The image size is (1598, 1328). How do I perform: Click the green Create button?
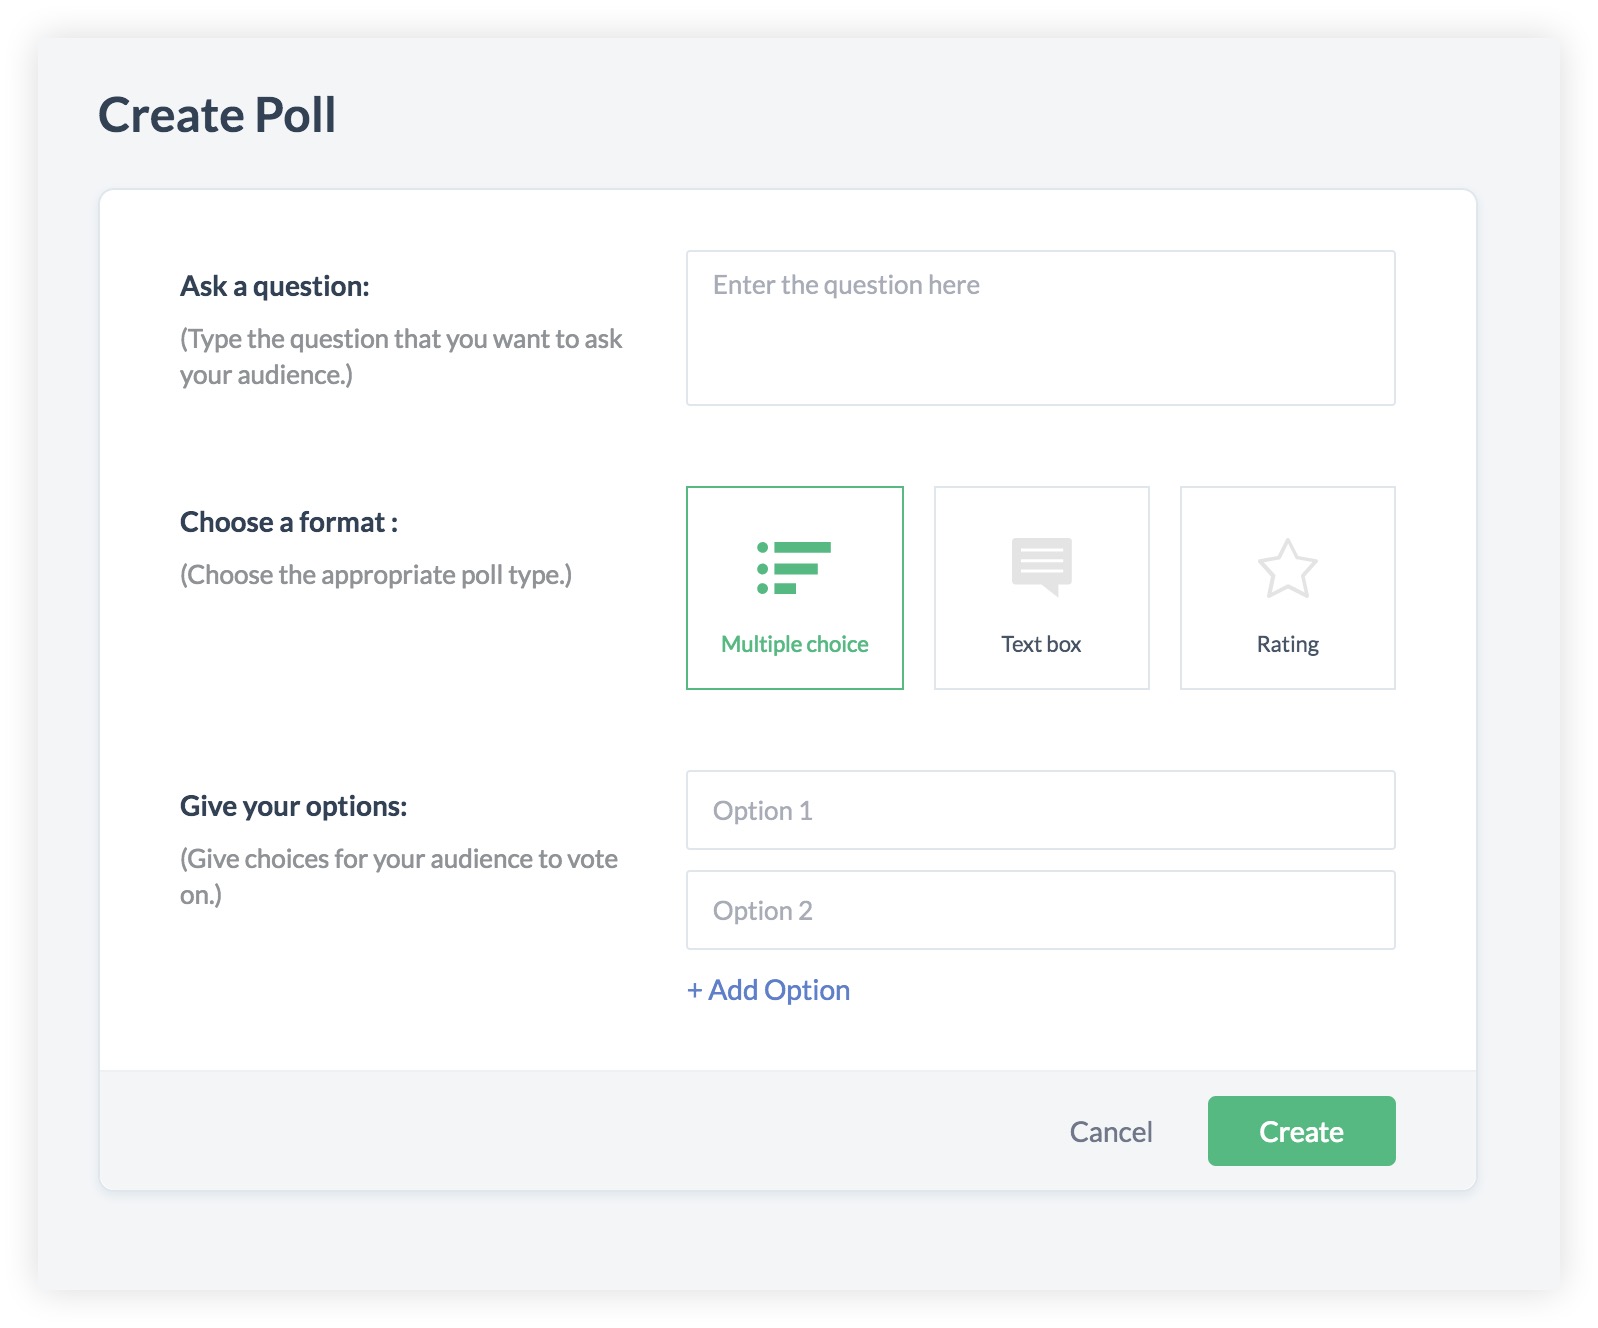click(1301, 1131)
